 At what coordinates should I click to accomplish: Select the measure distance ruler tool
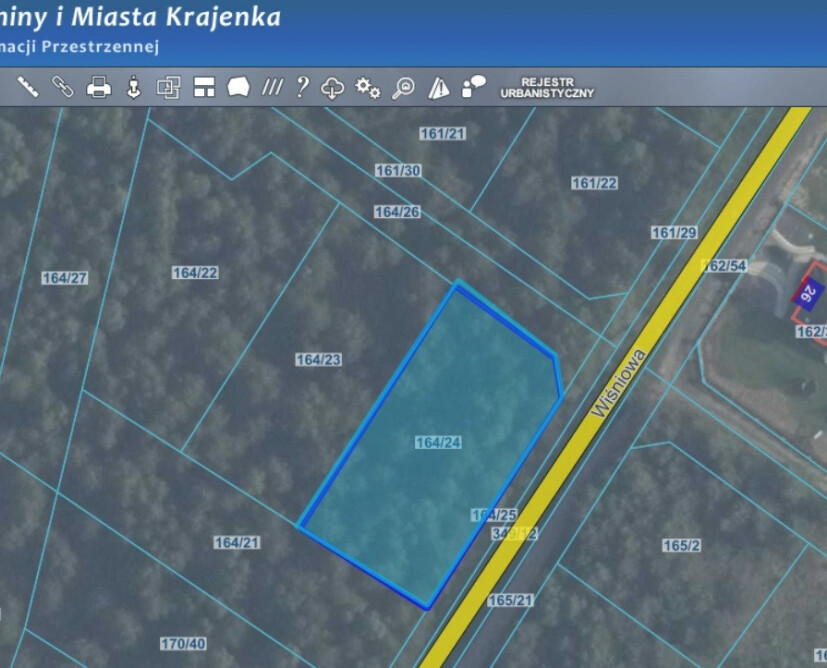point(27,87)
